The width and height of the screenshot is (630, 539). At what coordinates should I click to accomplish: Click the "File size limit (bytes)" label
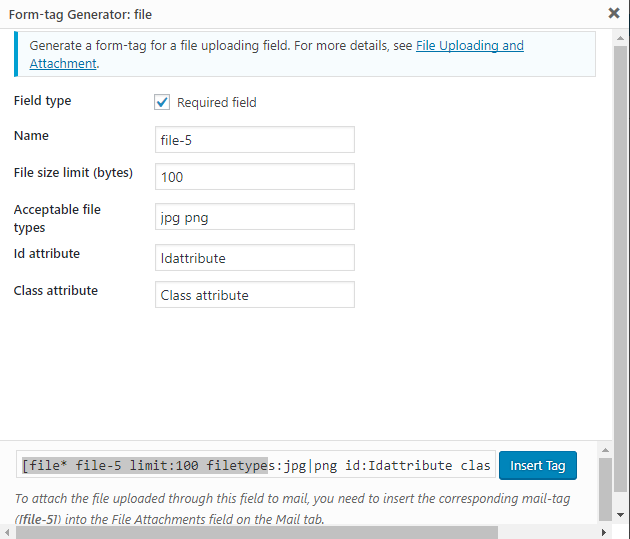click(x=73, y=173)
